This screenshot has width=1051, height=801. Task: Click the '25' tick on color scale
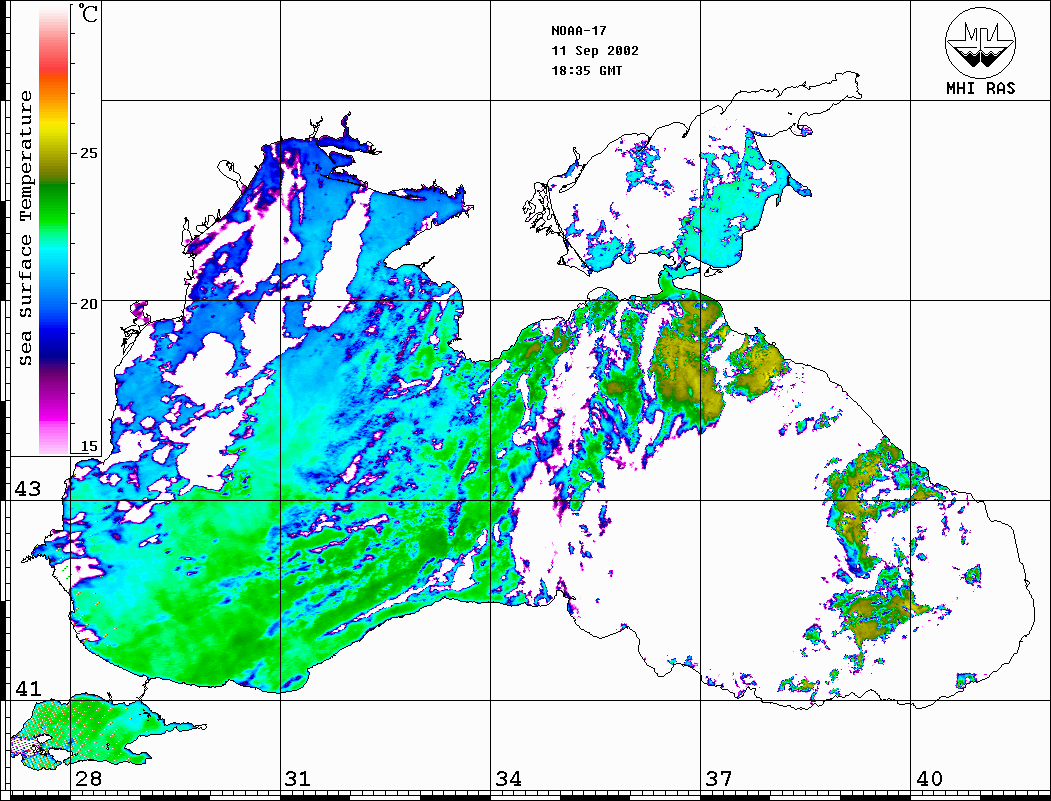point(88,153)
